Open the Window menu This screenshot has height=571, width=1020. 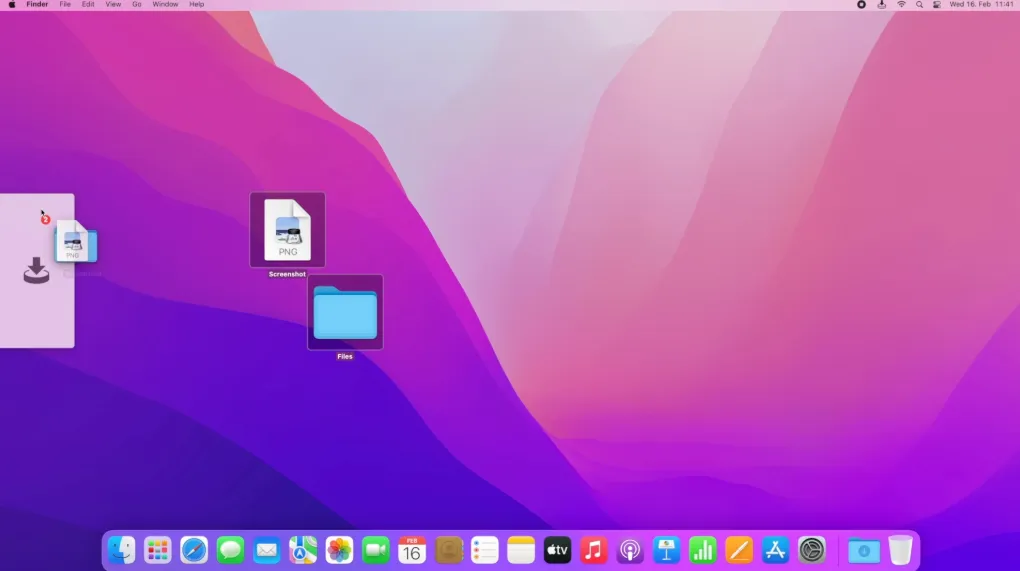165,5
